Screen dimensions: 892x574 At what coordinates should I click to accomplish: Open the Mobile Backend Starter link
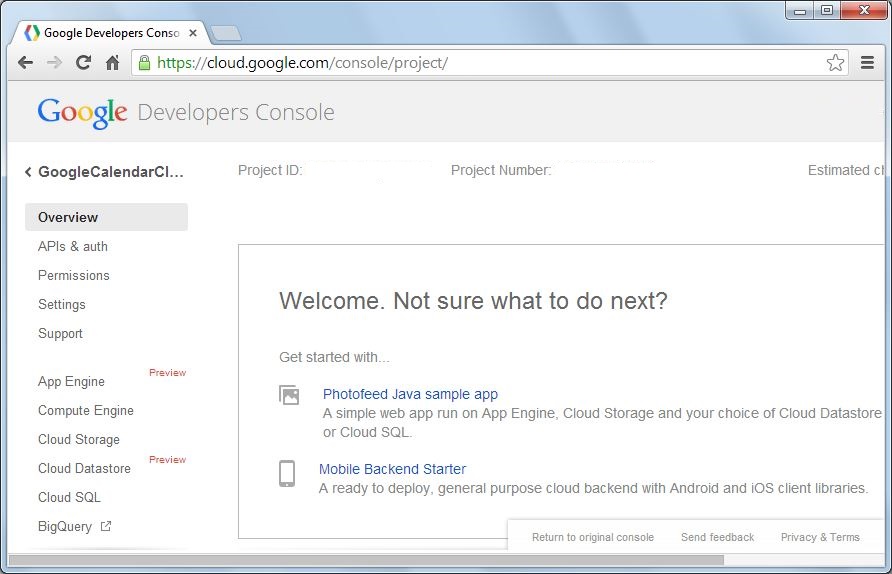click(393, 469)
